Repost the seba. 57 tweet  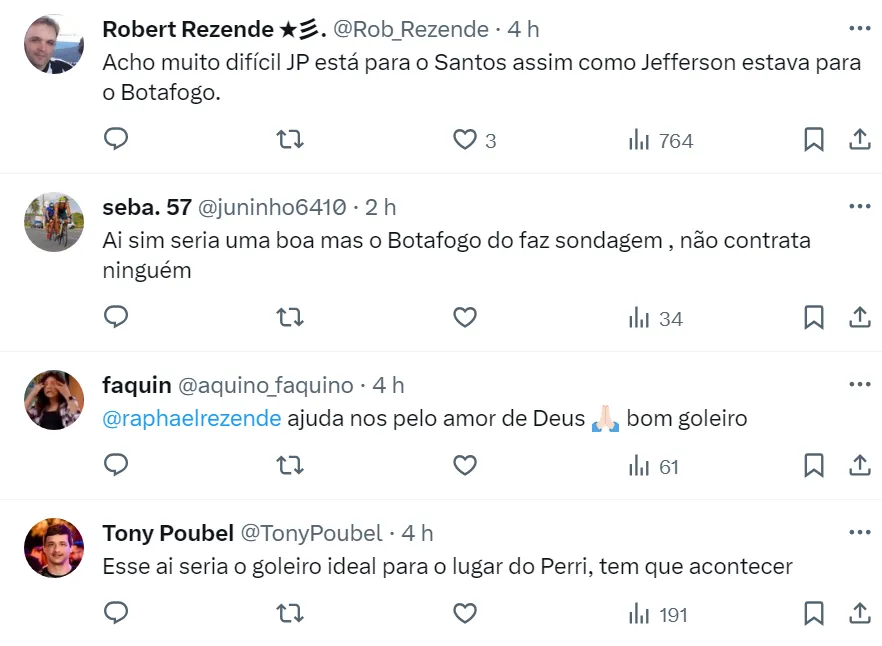[x=290, y=318]
